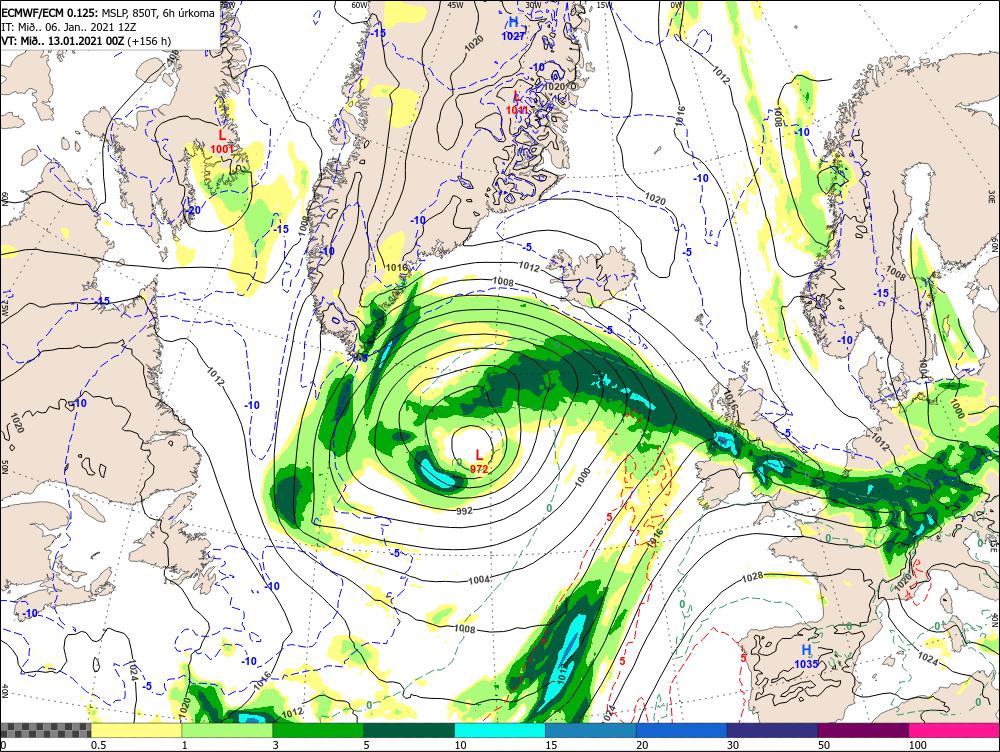
Task: Click the 15W longitude label
Action: [605, 5]
